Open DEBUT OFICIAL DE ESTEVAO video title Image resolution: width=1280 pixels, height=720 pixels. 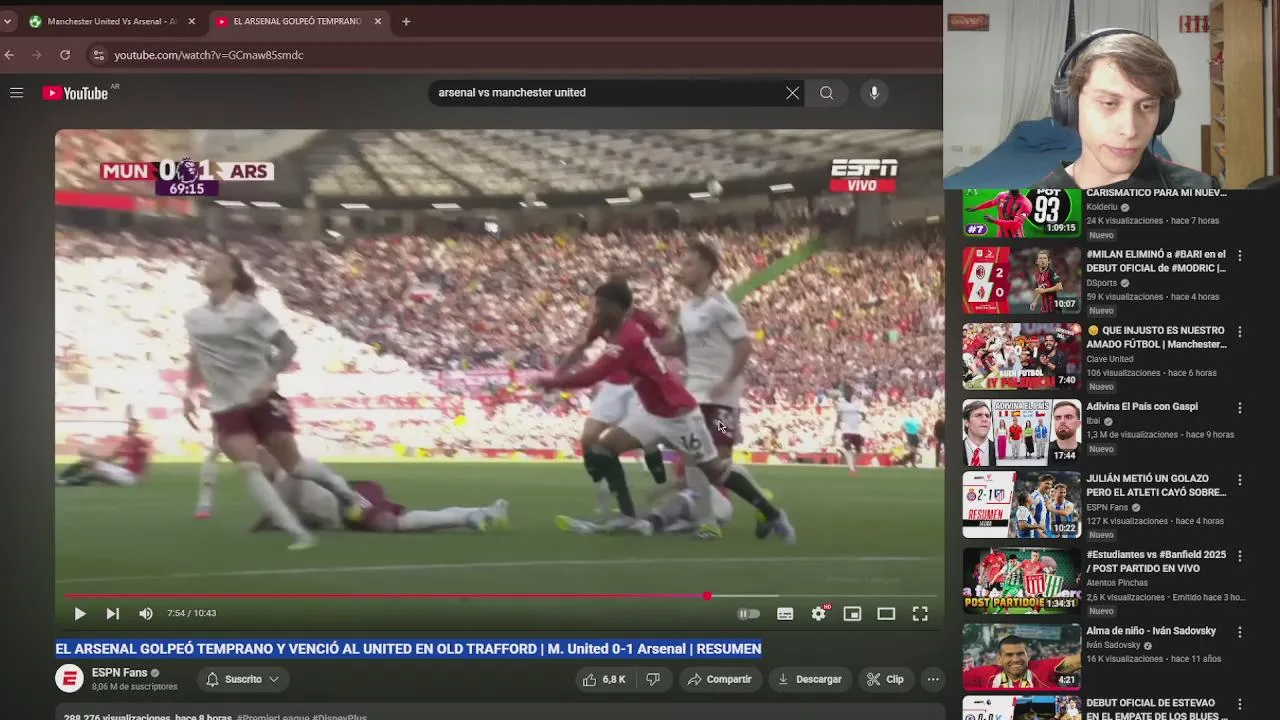pyautogui.click(x=1156, y=709)
